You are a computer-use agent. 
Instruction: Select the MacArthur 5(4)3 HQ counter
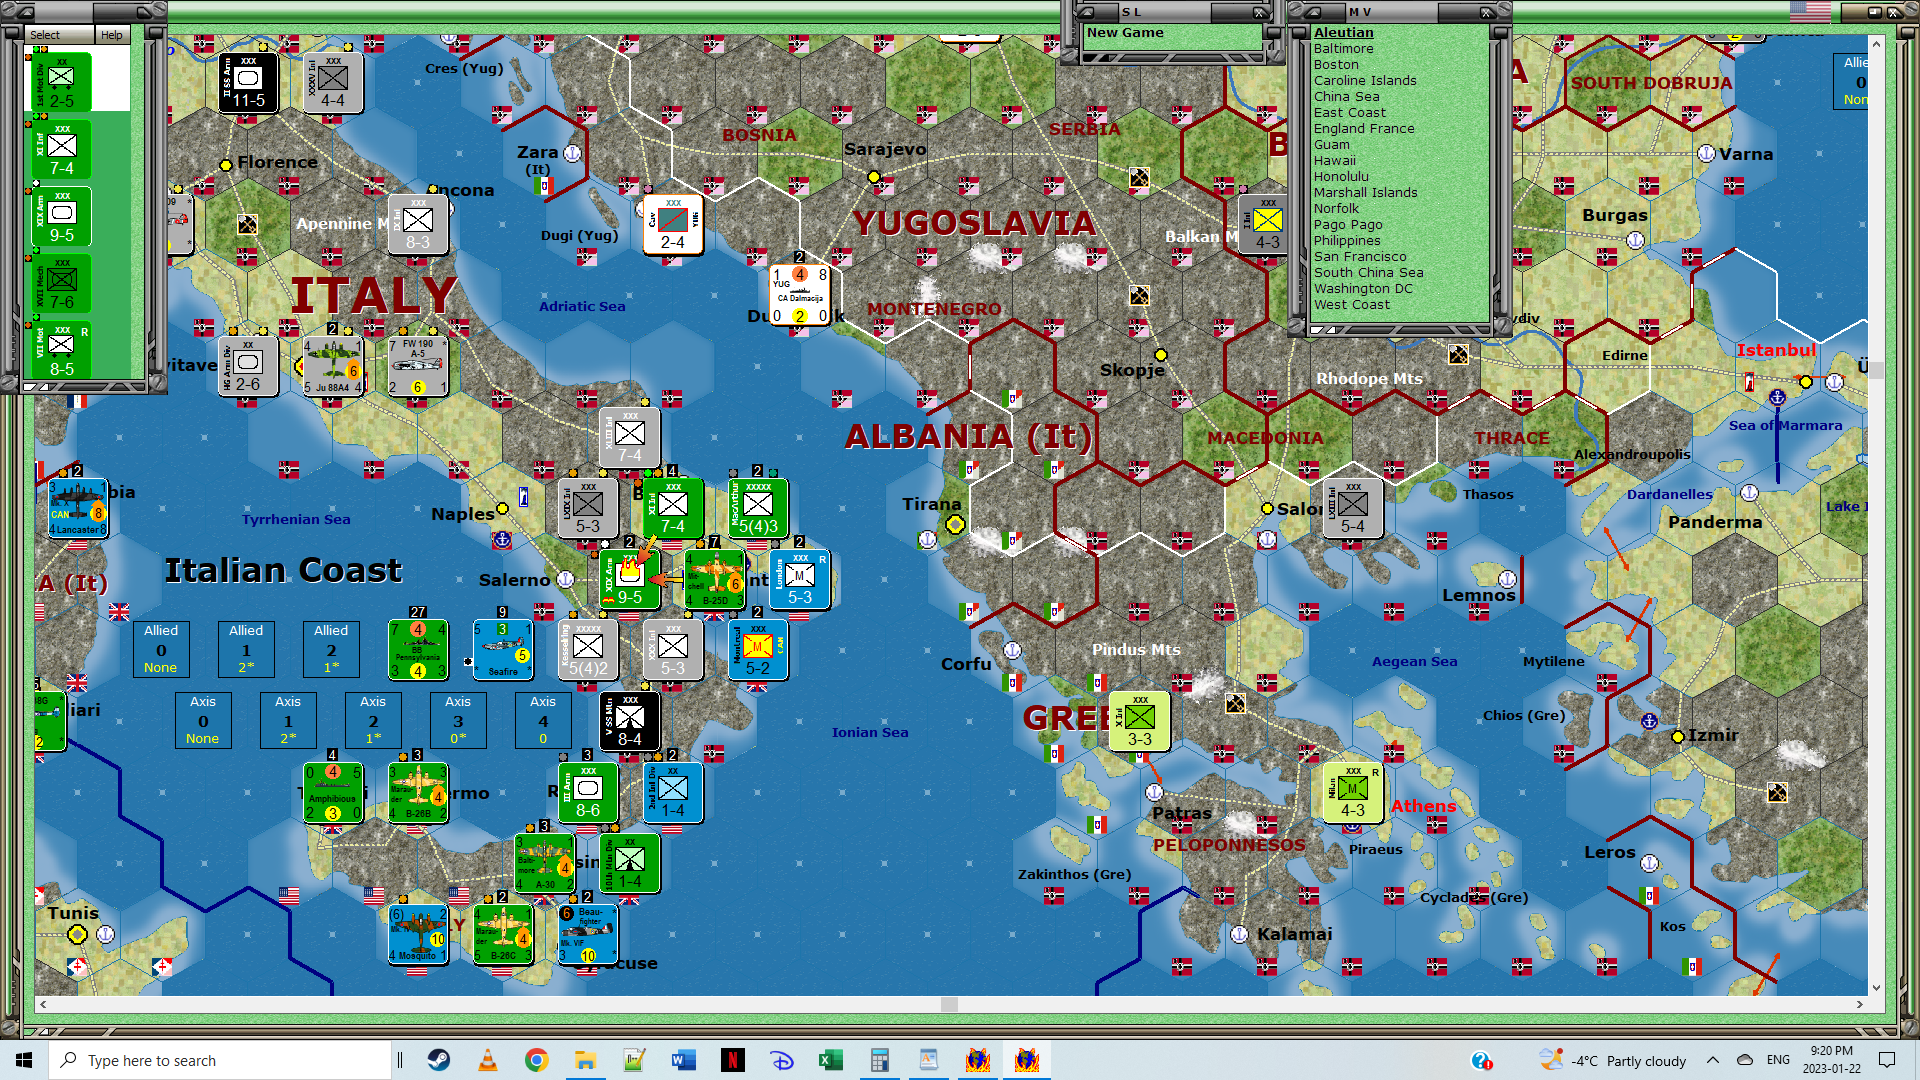758,508
